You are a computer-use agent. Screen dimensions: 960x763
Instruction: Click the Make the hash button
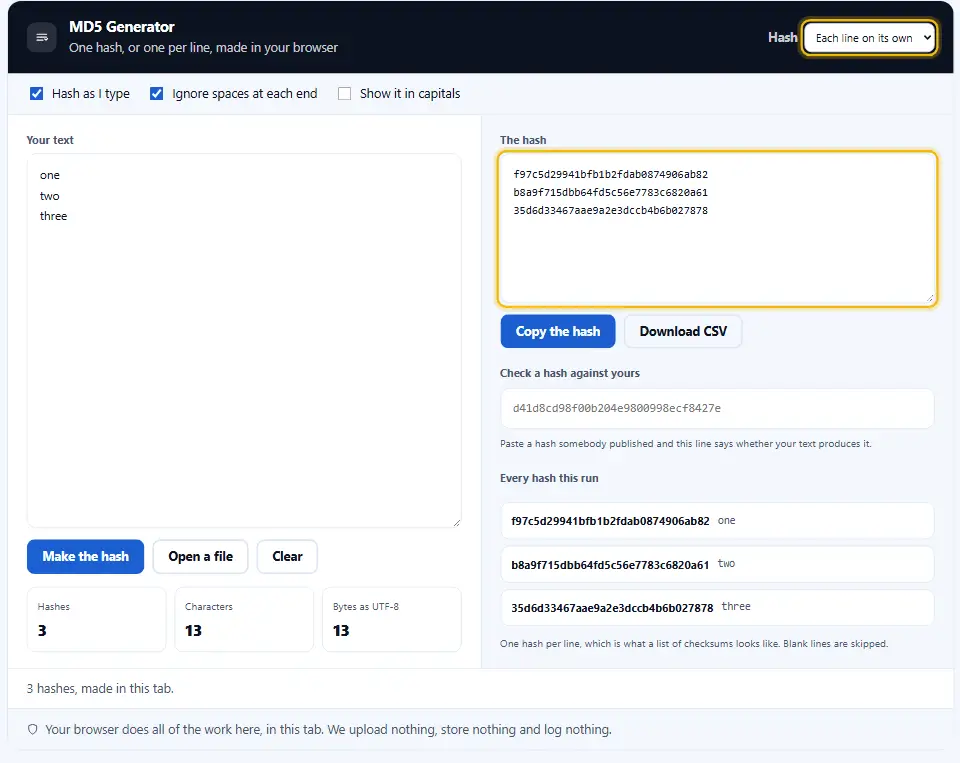click(x=86, y=557)
